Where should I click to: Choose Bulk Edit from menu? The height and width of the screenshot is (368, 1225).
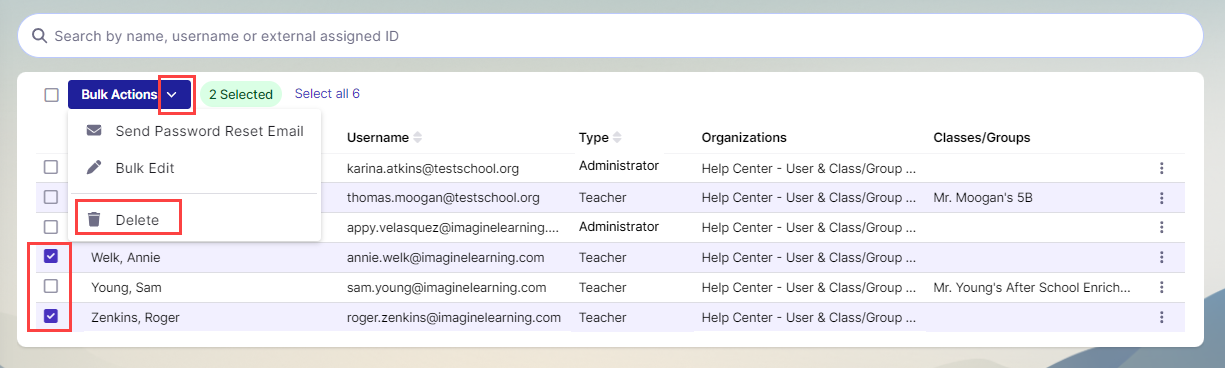tap(194, 168)
